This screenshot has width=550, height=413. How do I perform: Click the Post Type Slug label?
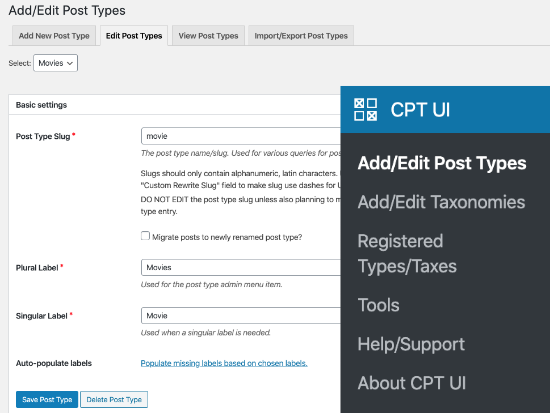(x=43, y=136)
